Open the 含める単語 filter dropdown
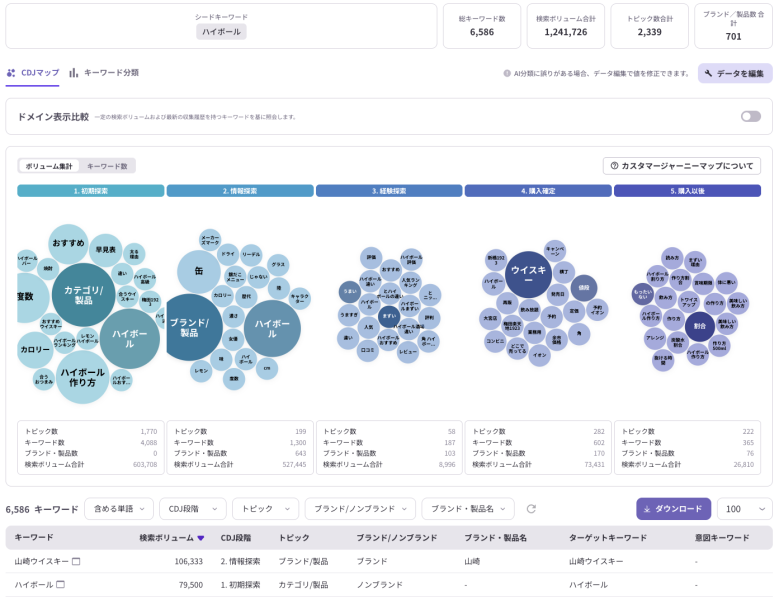Screen dimensions: 779x600 pos(119,509)
